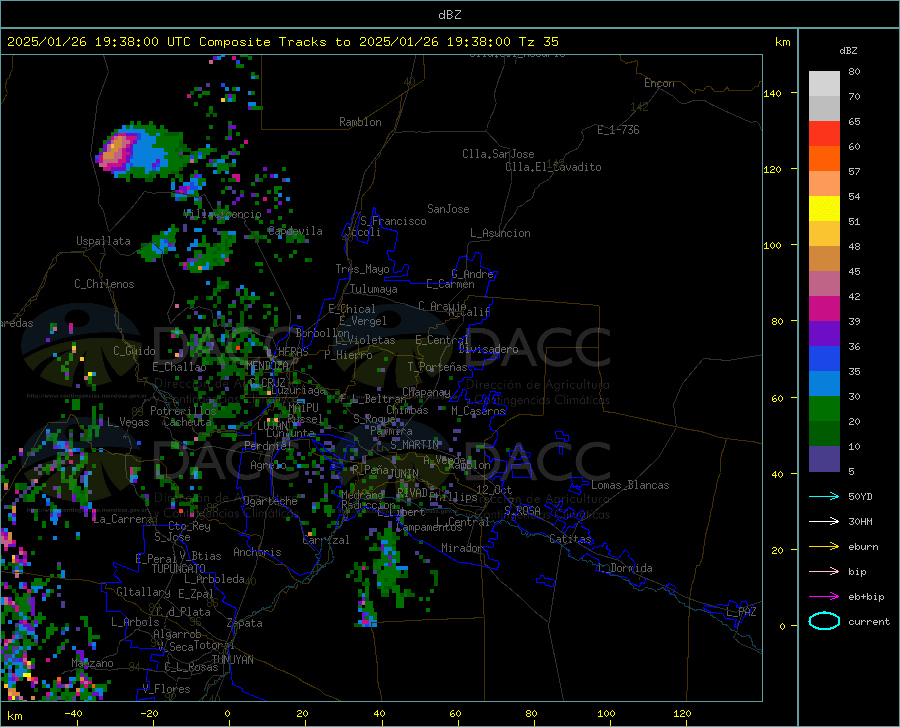900x727 pixels.
Task: Select the slate swatch between 10 and 5 dBZ
Action: (824, 459)
